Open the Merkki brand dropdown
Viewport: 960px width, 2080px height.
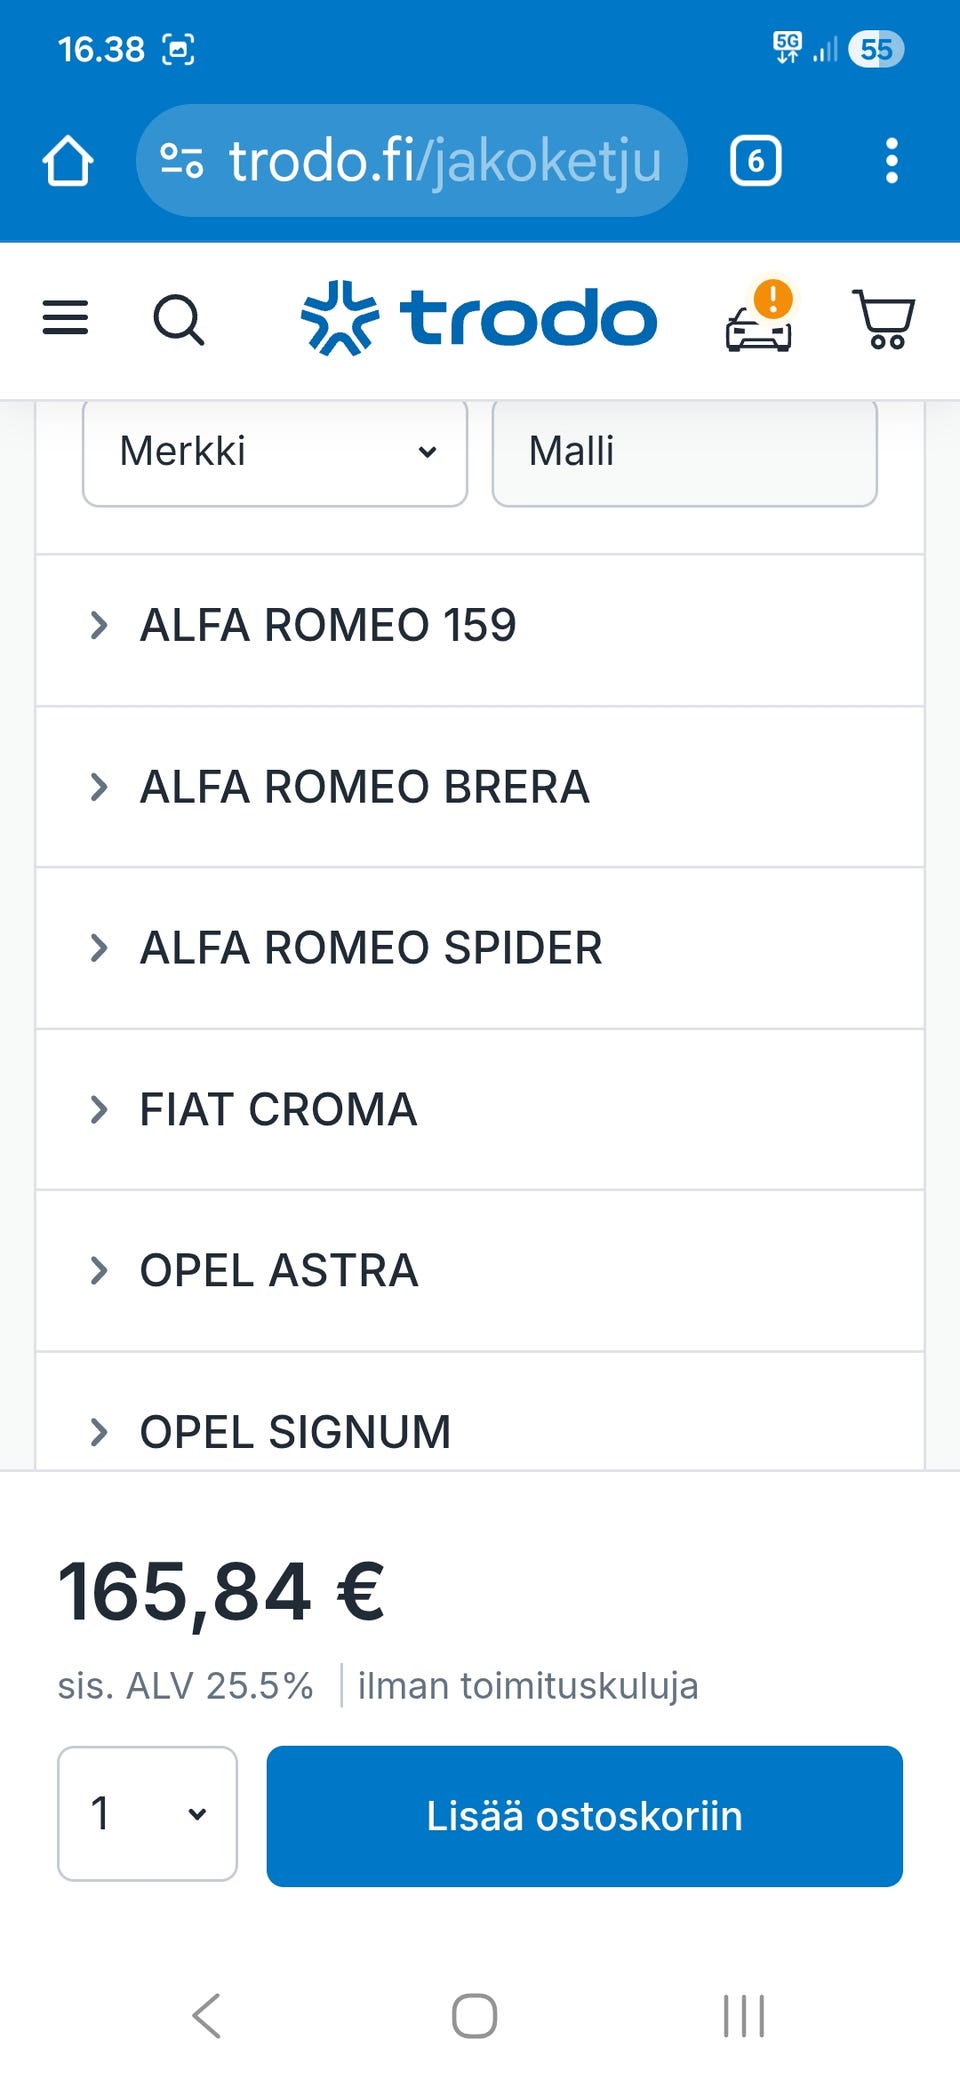pos(275,452)
